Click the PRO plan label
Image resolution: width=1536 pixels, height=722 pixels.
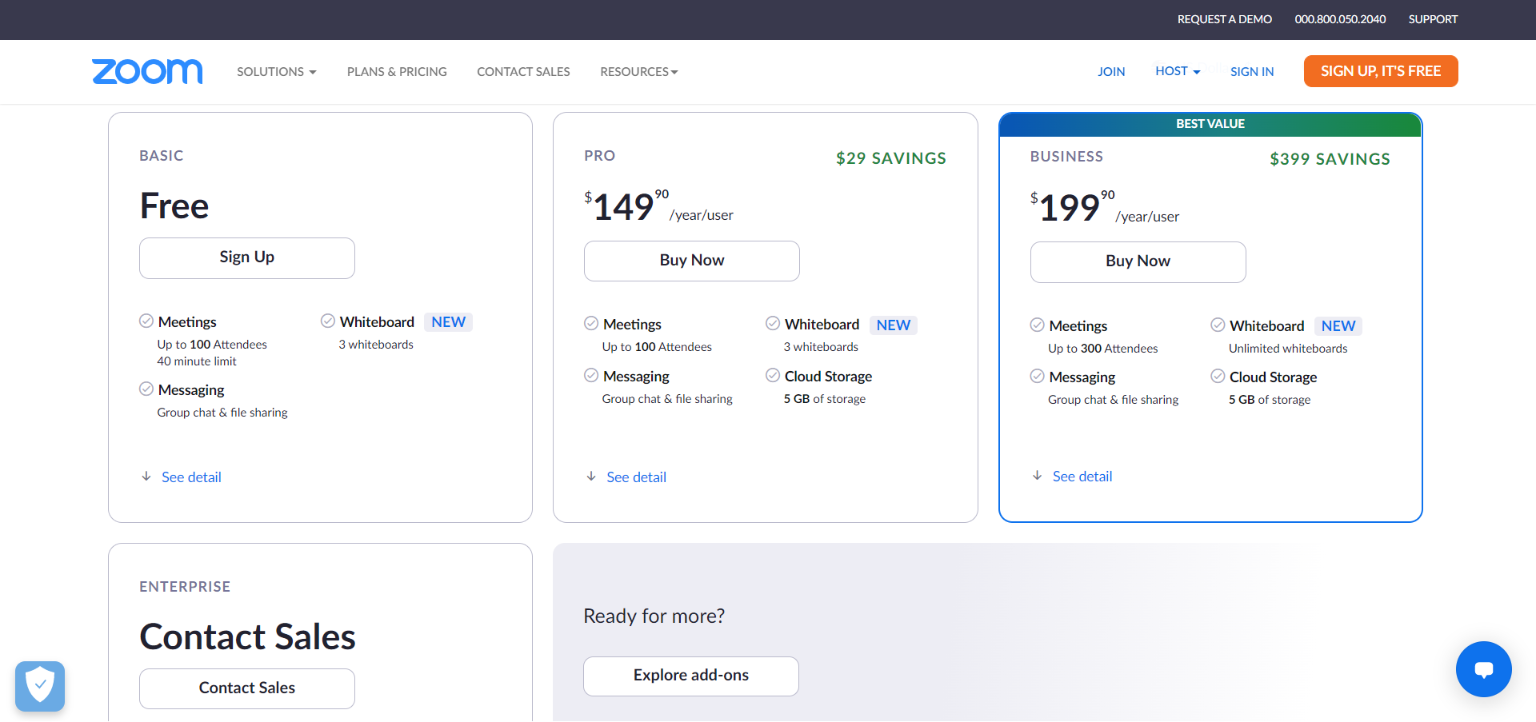[x=600, y=156]
